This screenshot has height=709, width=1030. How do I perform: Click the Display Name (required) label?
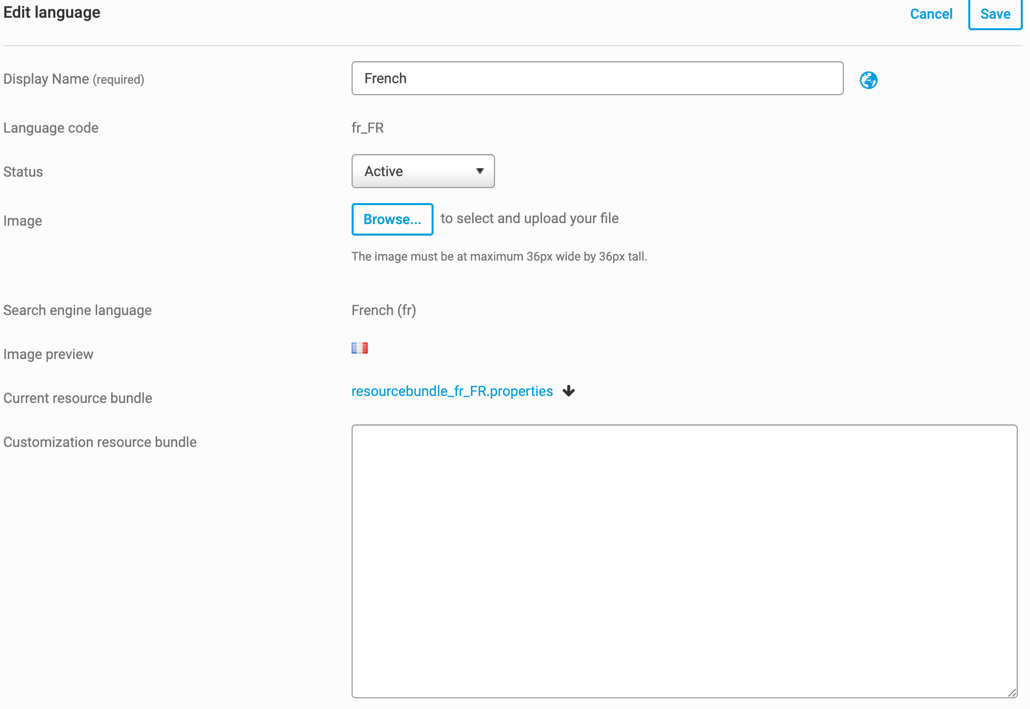74,79
